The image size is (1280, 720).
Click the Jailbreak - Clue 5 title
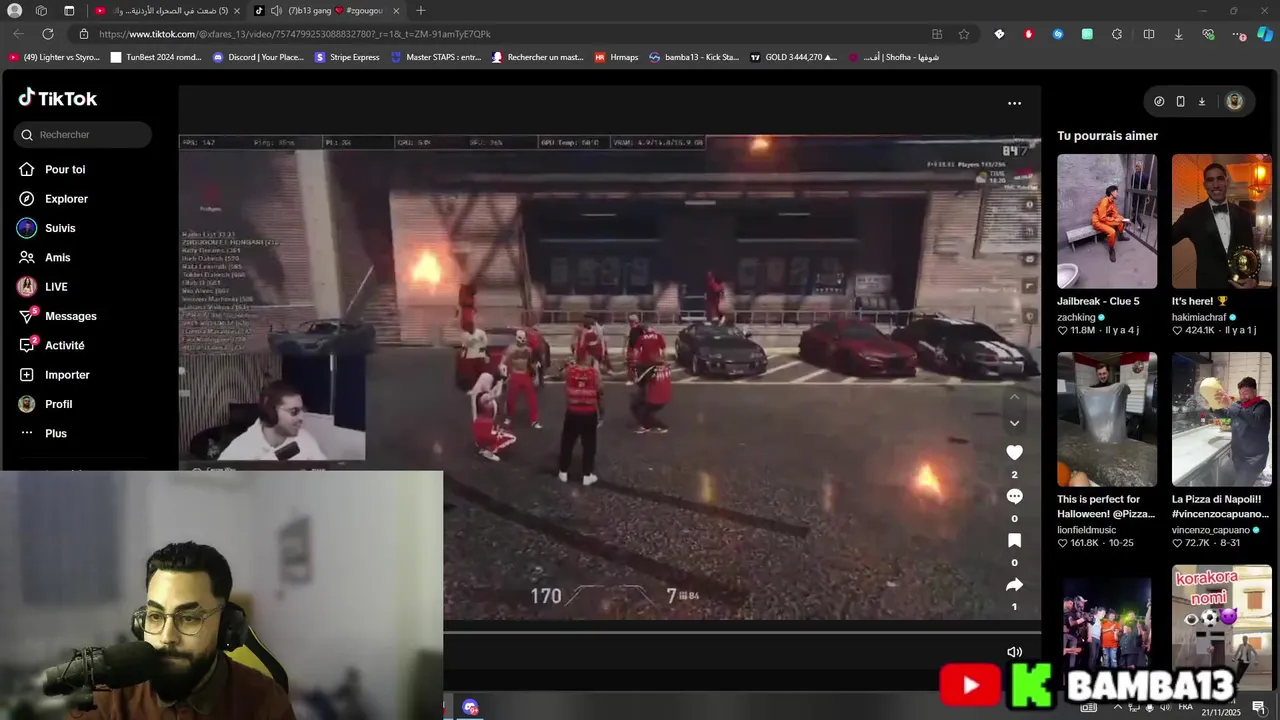click(1098, 301)
